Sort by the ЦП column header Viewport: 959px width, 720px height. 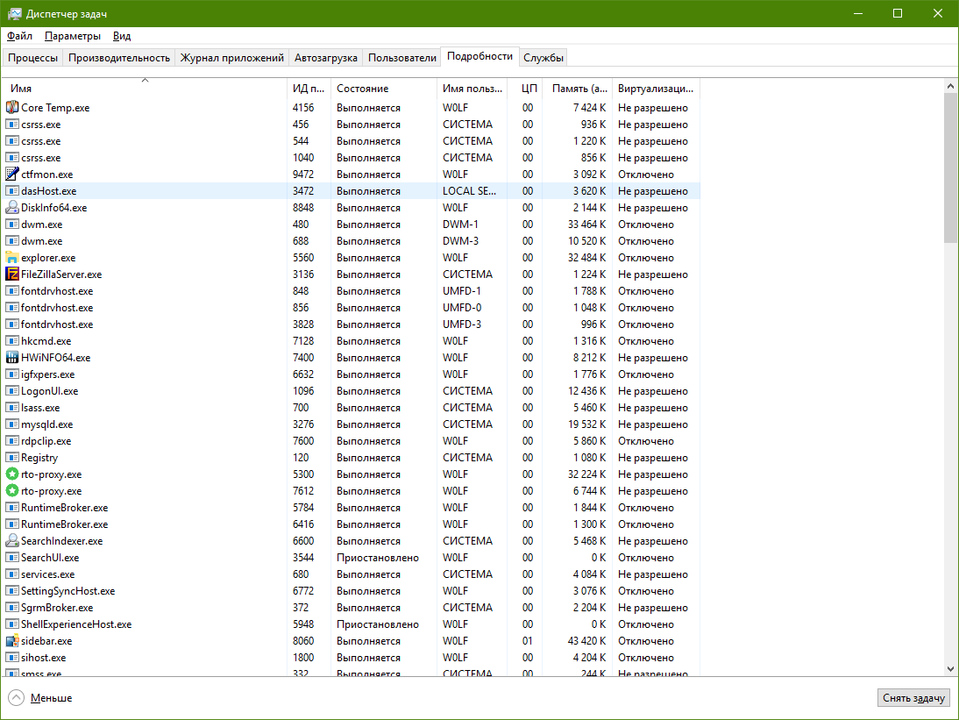click(526, 88)
